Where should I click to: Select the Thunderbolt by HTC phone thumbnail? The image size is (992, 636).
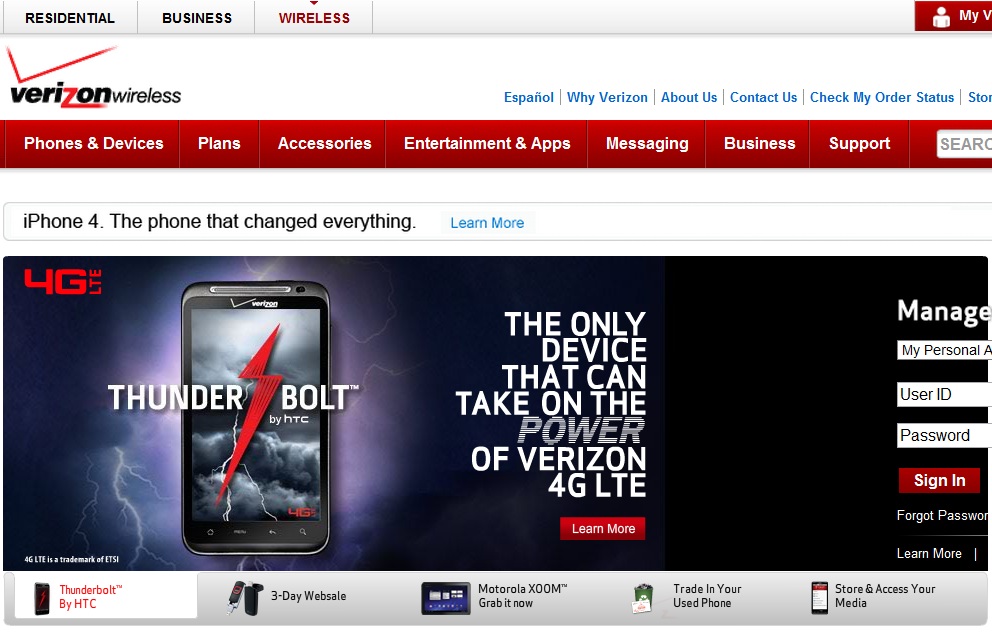click(x=42, y=598)
